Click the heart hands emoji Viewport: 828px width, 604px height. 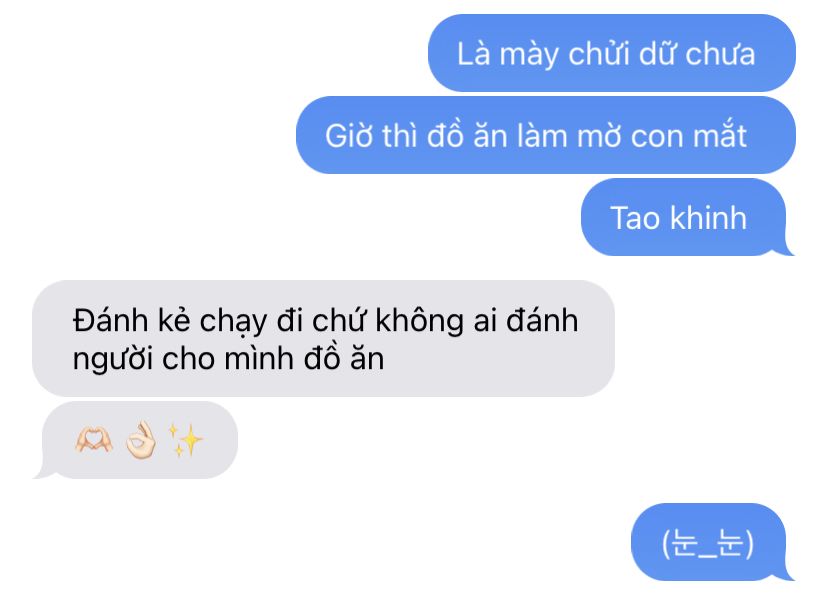[x=94, y=440]
